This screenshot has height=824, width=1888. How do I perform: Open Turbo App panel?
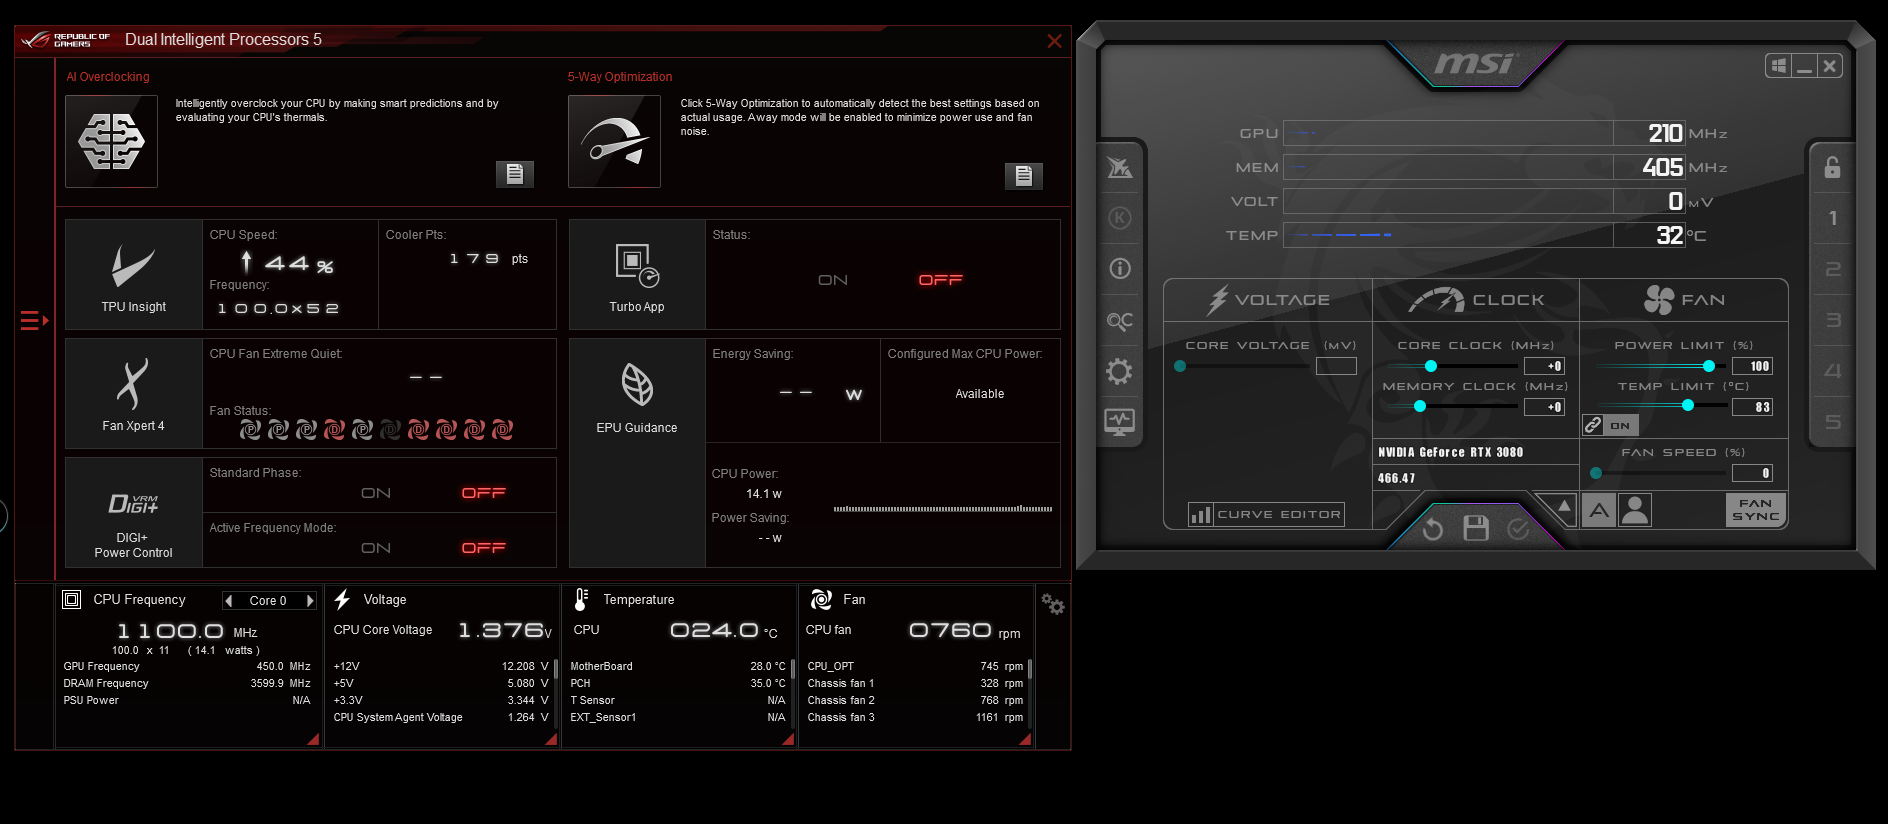(x=637, y=275)
